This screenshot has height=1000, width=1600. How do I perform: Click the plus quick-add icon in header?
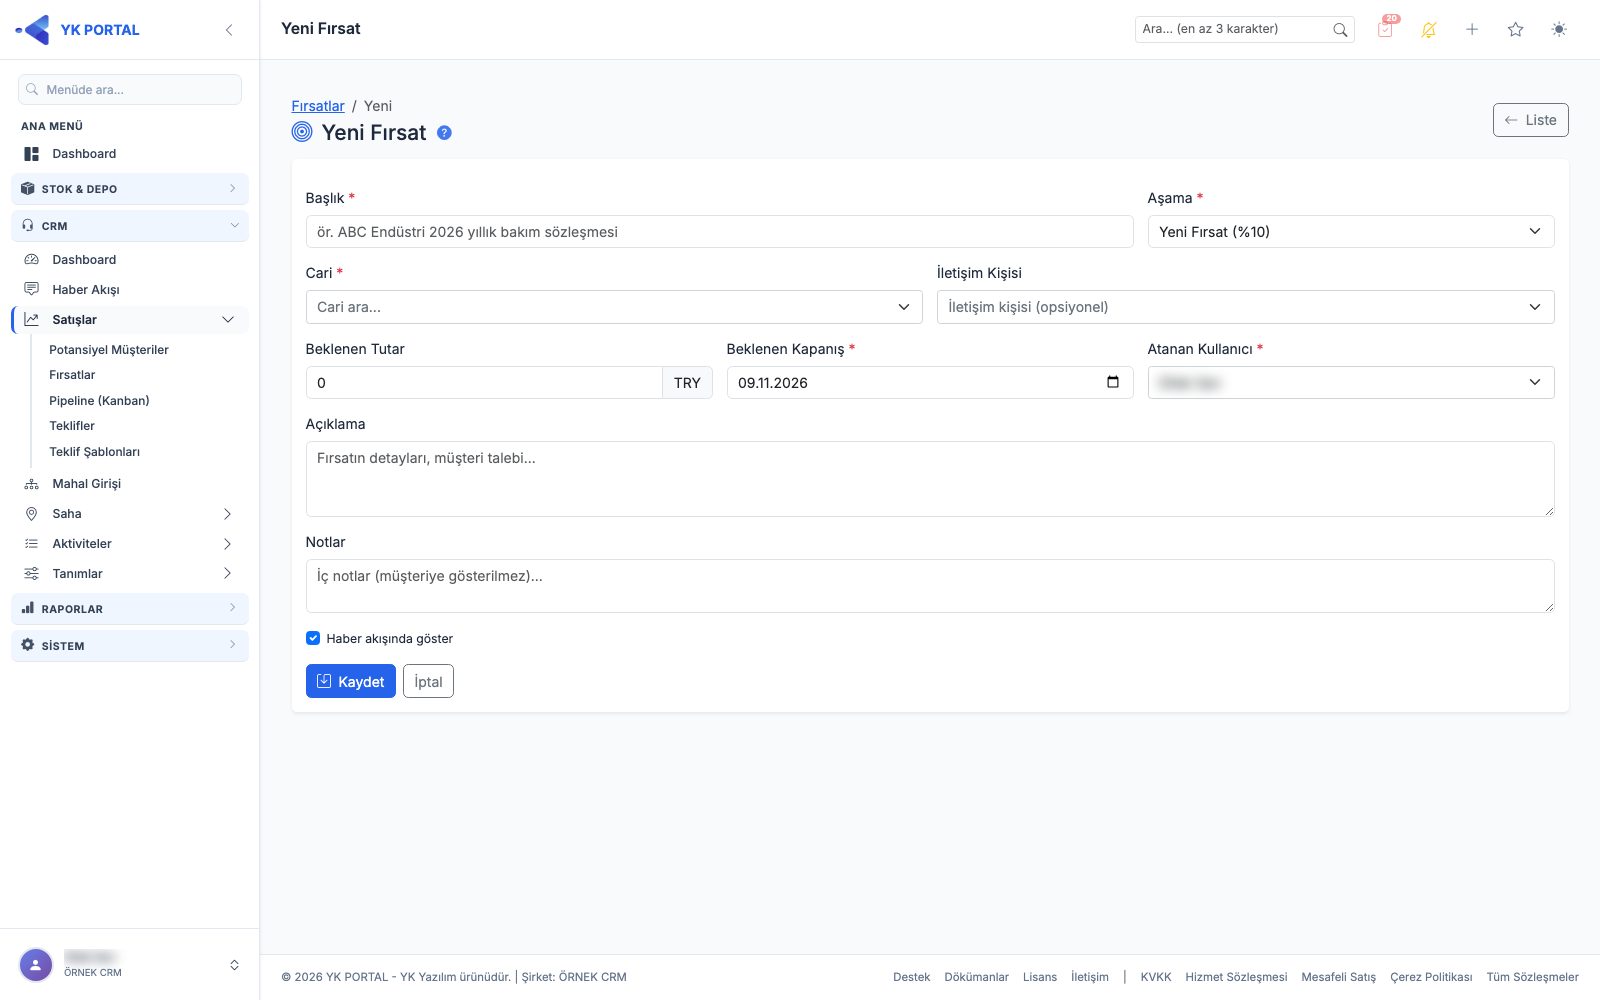coord(1472,30)
